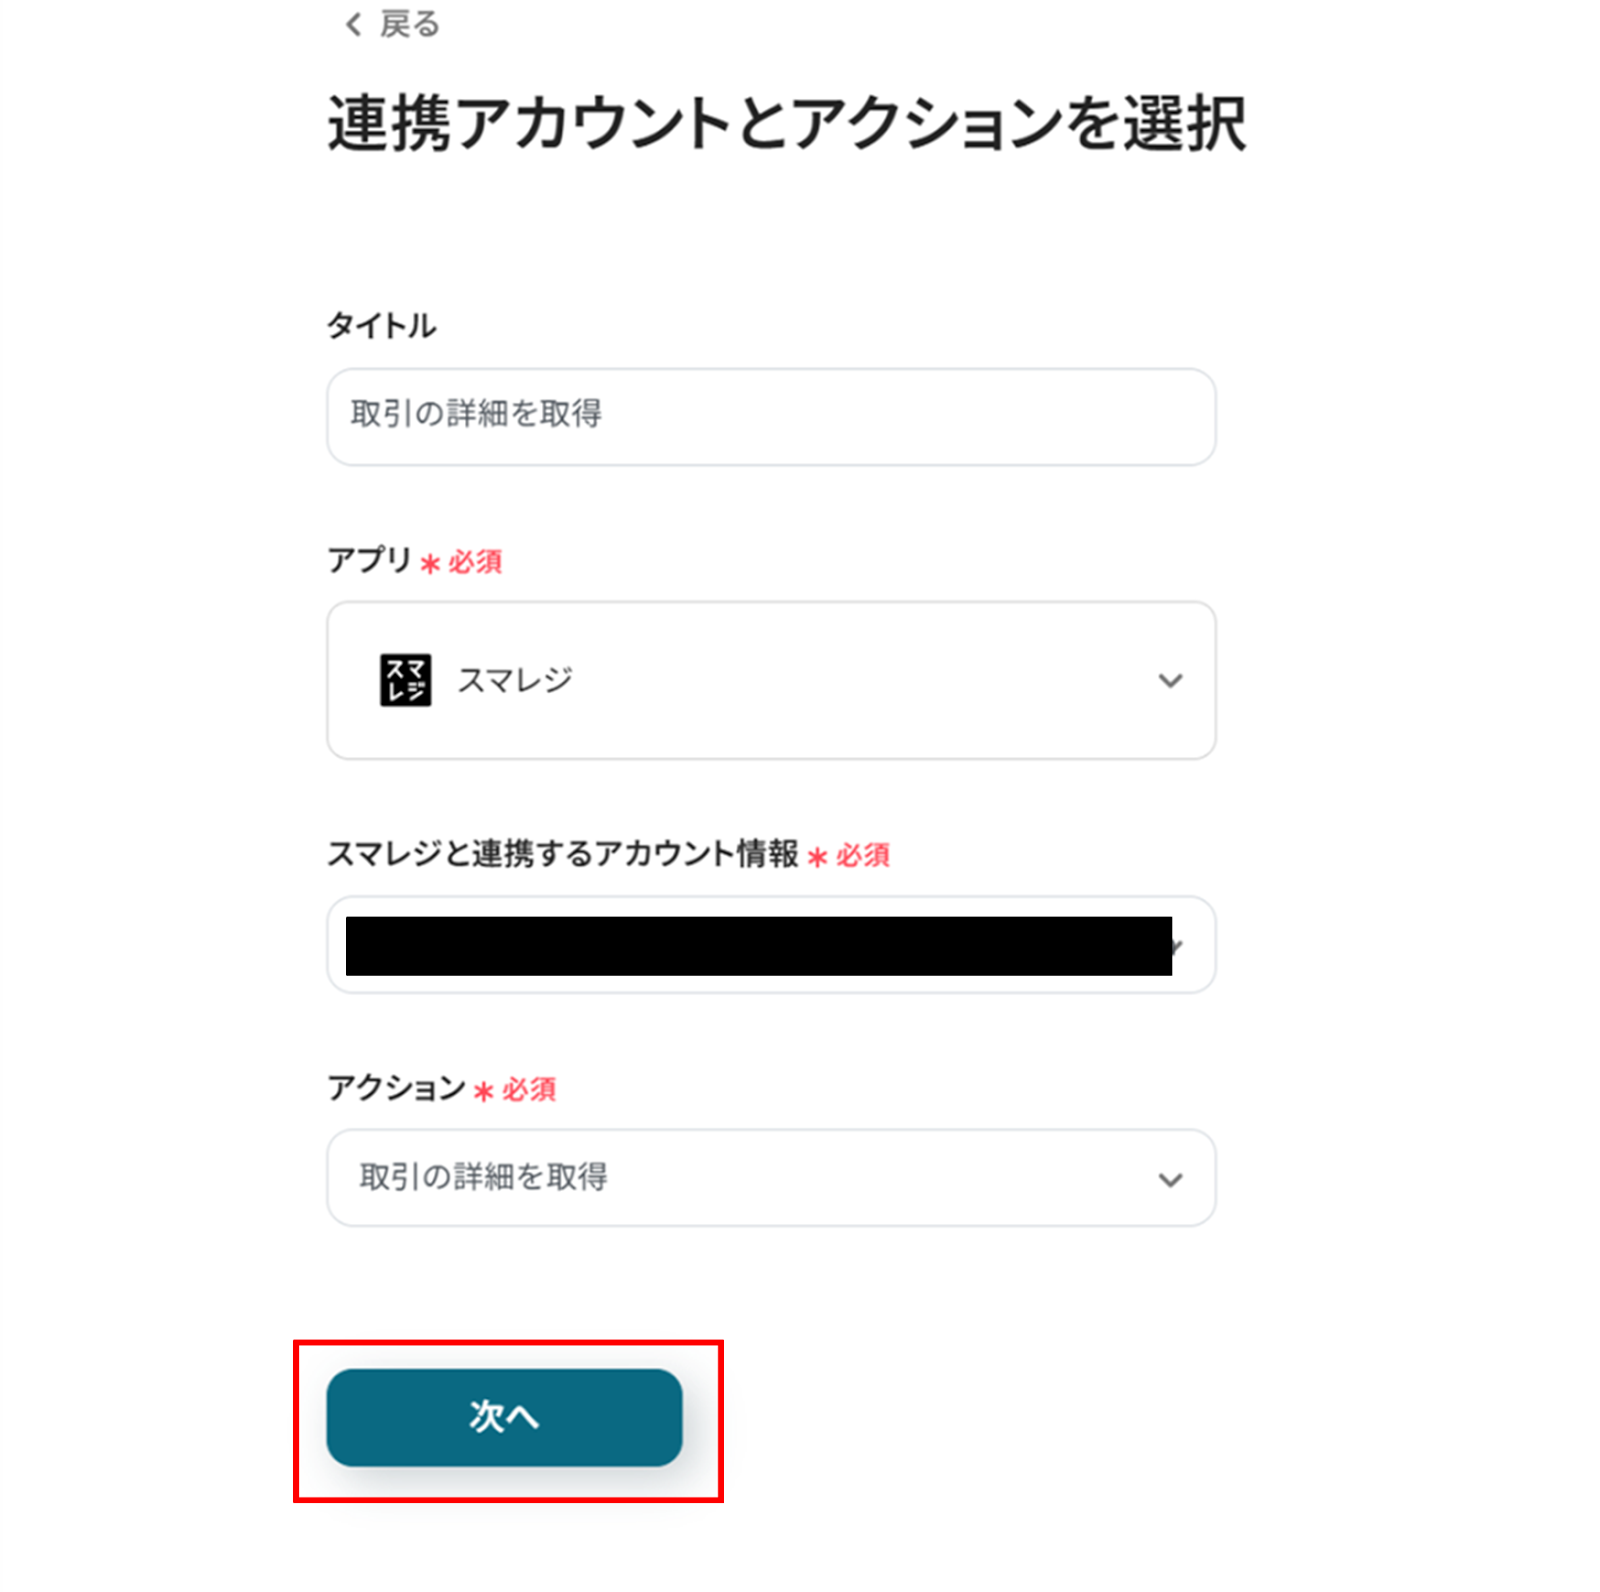This screenshot has width=1600, height=1592.
Task: Click the アクション field label
Action: [396, 1087]
